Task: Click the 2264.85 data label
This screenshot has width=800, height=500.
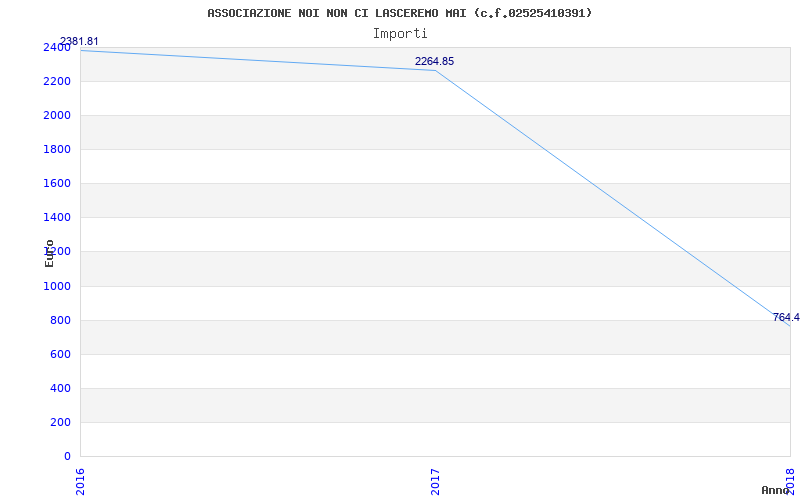Action: (x=434, y=61)
